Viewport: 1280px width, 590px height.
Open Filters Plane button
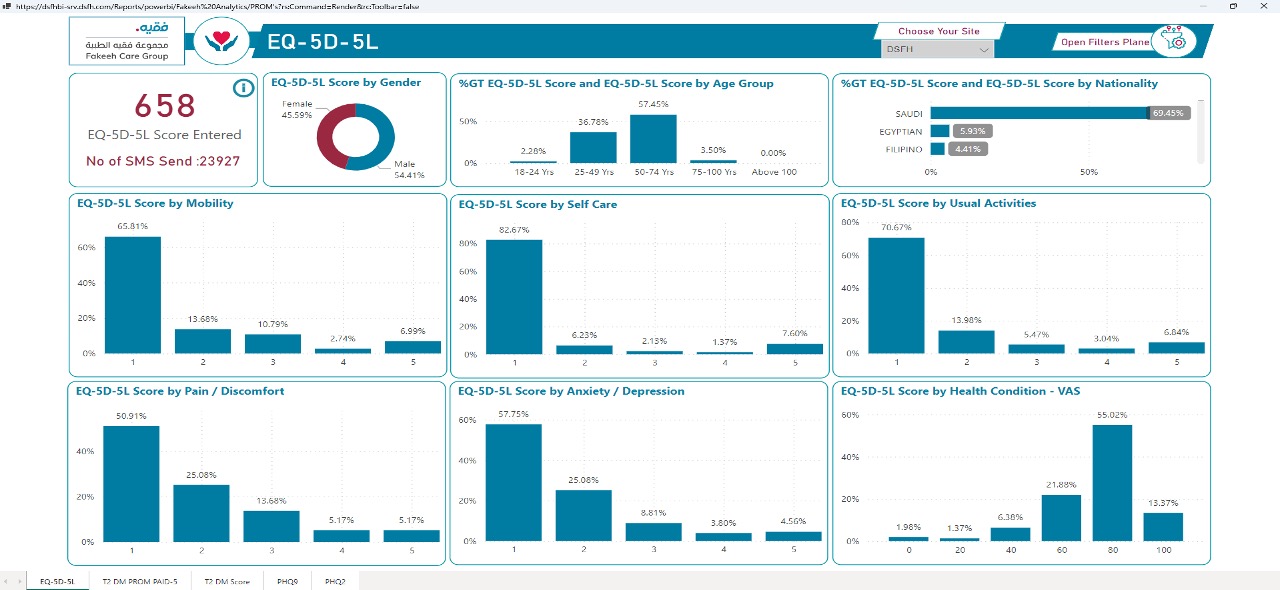[1105, 42]
